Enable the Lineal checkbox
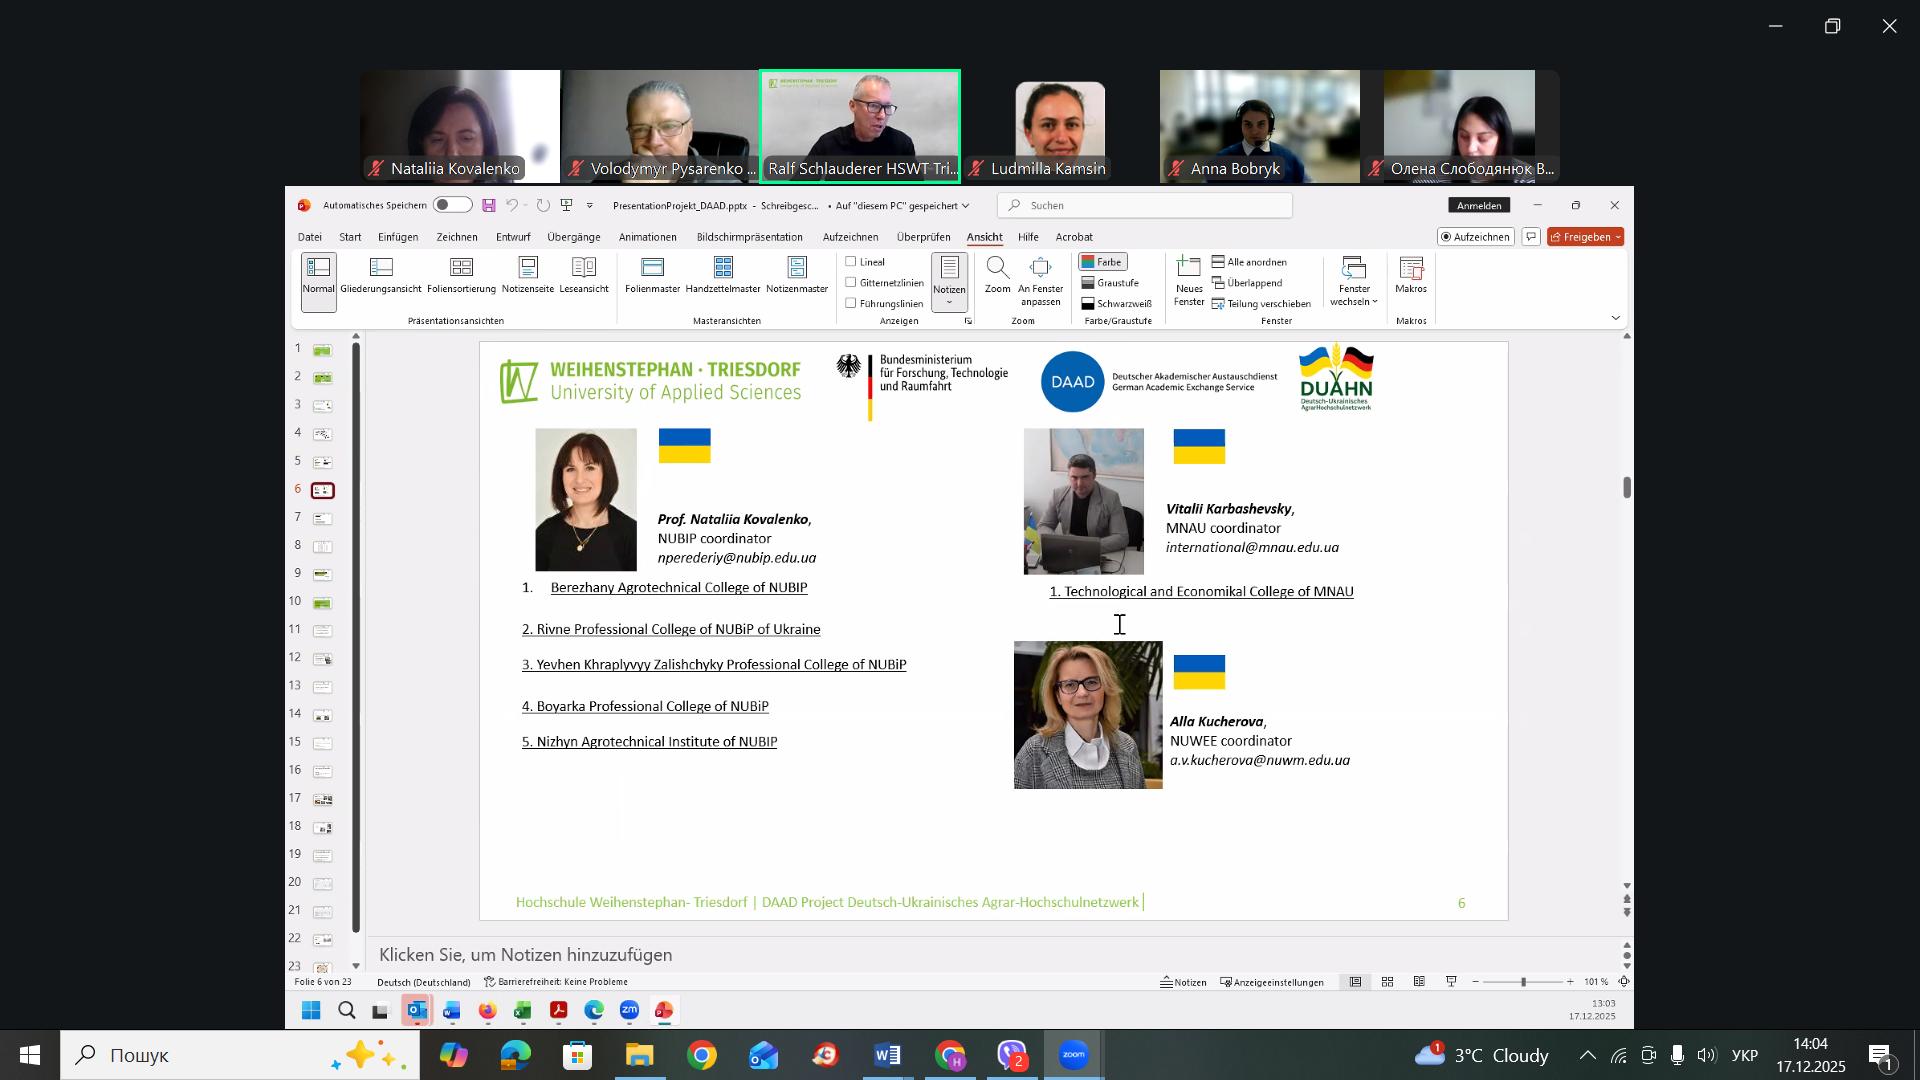 coord(851,262)
